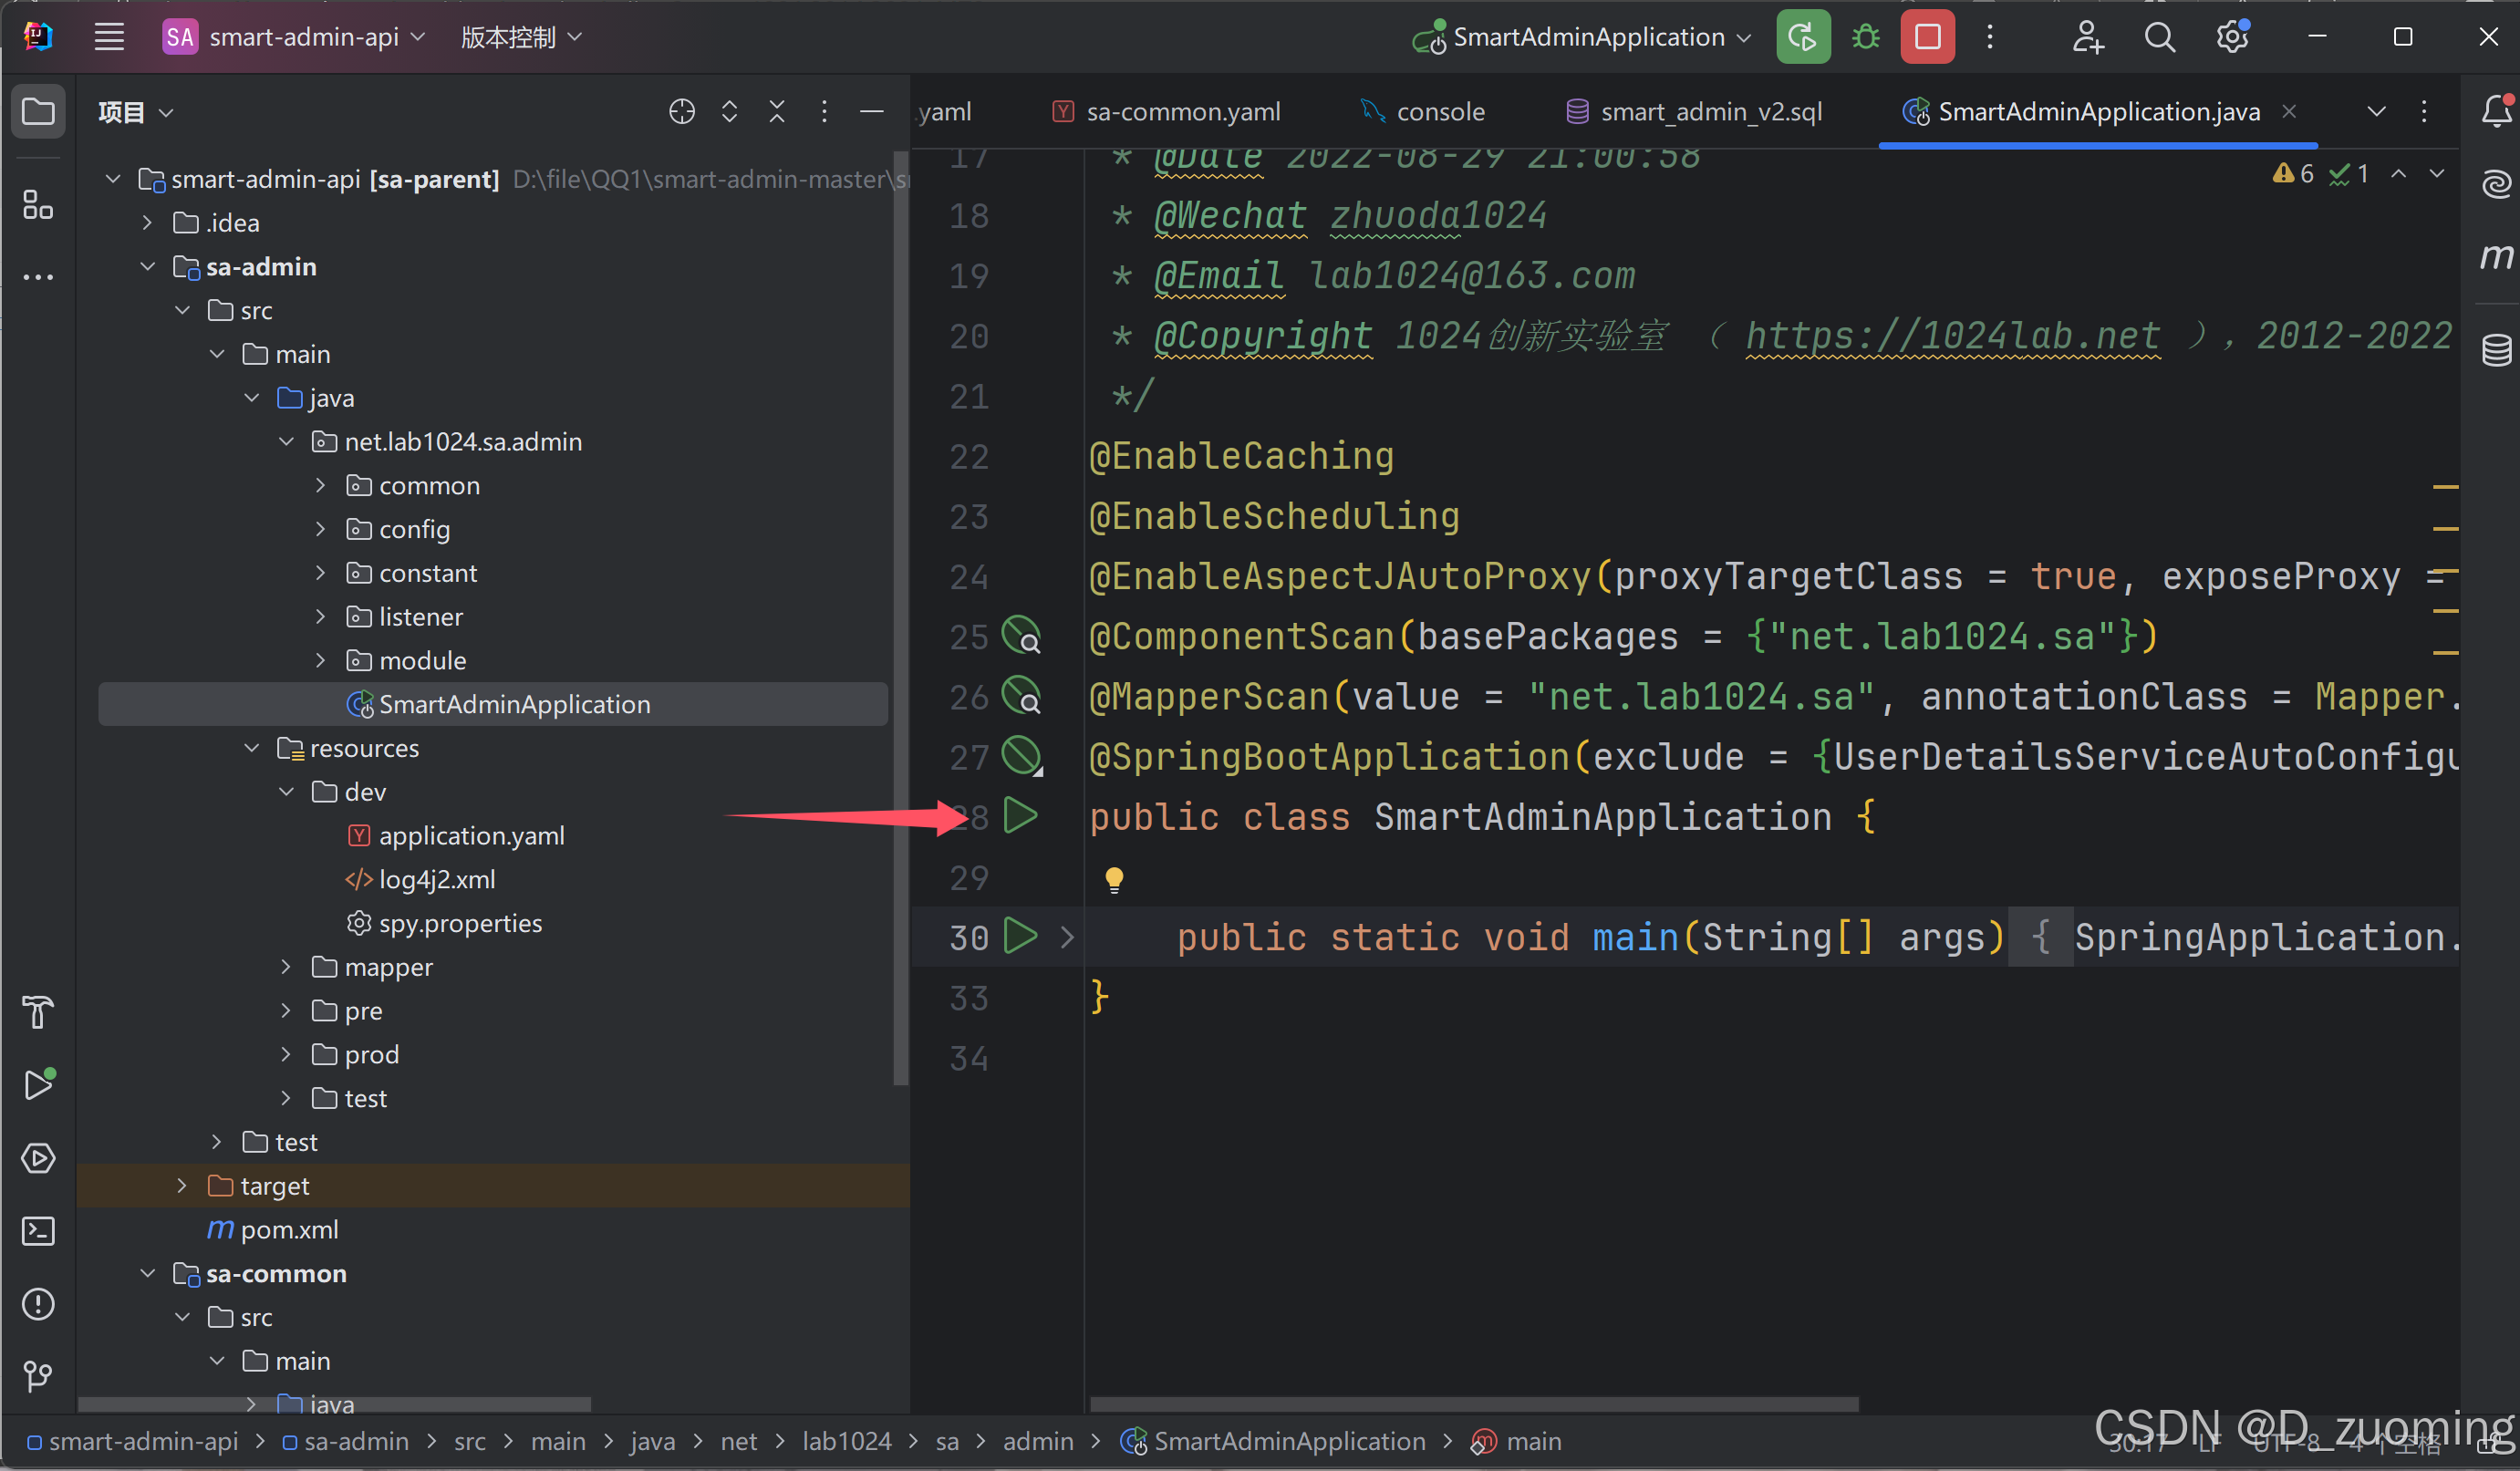This screenshot has height=1471, width=2520.
Task: Hide the Project tool window
Action: click(x=871, y=111)
